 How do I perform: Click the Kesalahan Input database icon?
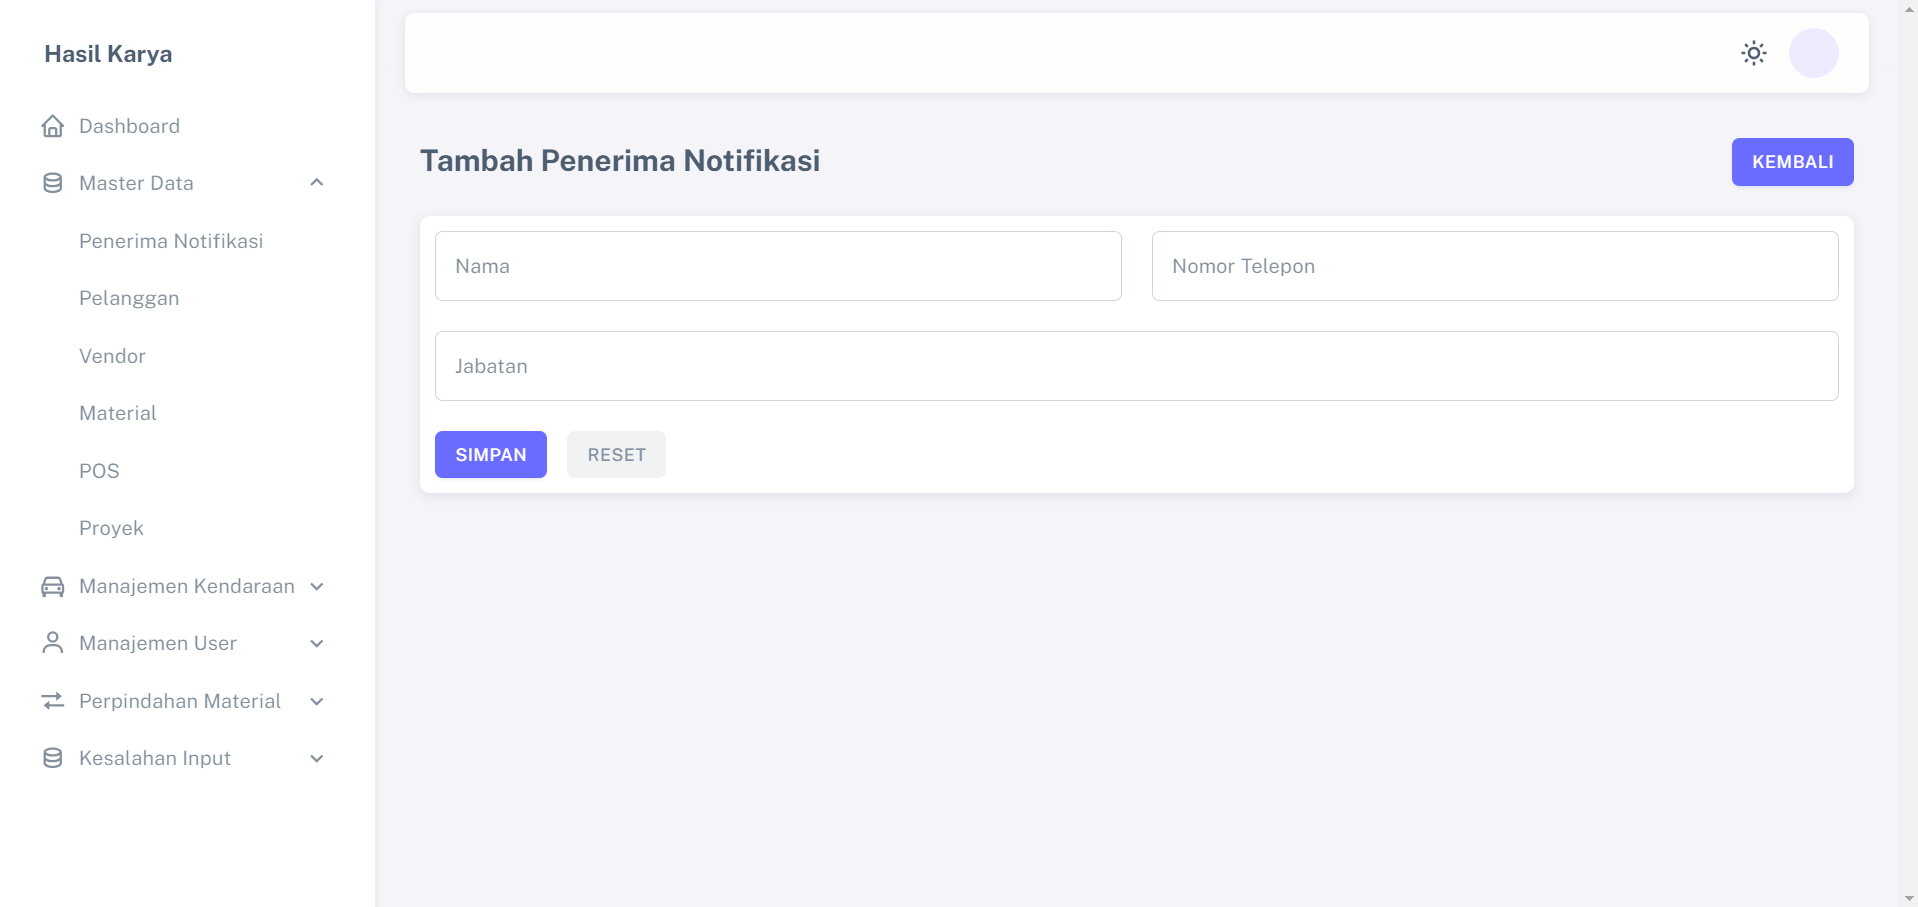(x=53, y=758)
